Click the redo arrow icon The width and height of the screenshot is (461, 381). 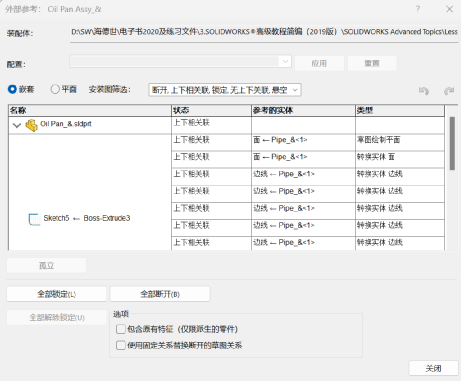tap(449, 91)
